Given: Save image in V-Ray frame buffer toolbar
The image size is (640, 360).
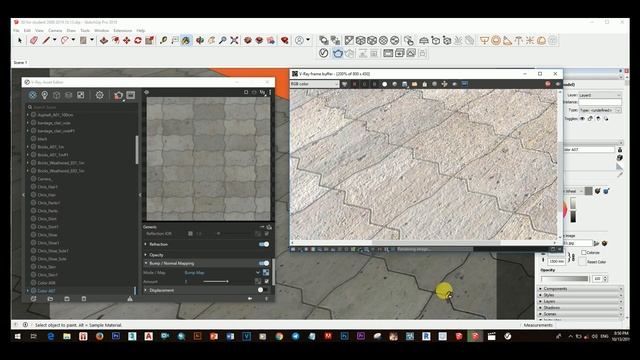Looking at the screenshot, I should tap(404, 84).
